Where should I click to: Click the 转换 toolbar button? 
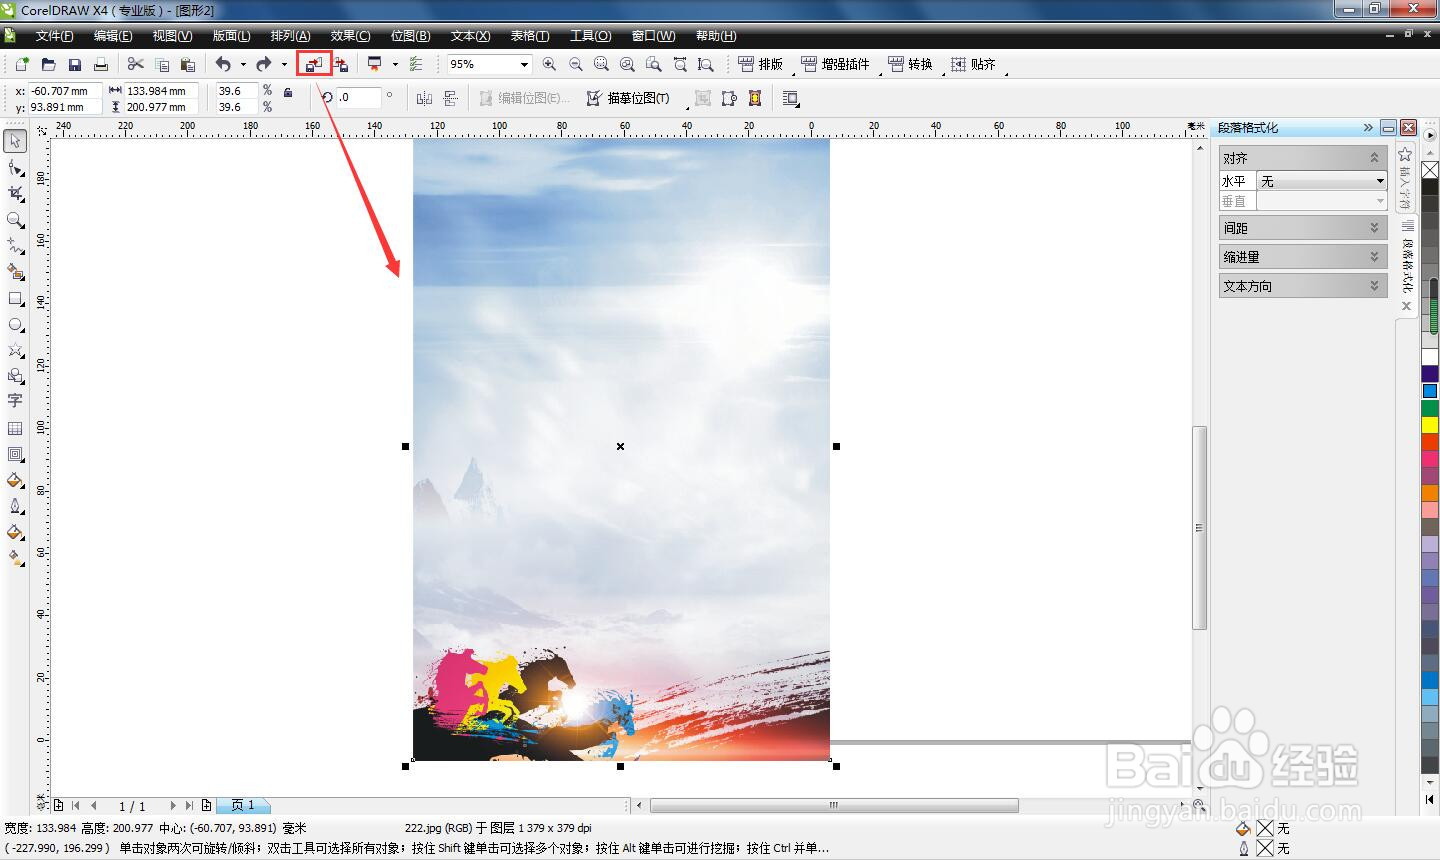[x=910, y=64]
